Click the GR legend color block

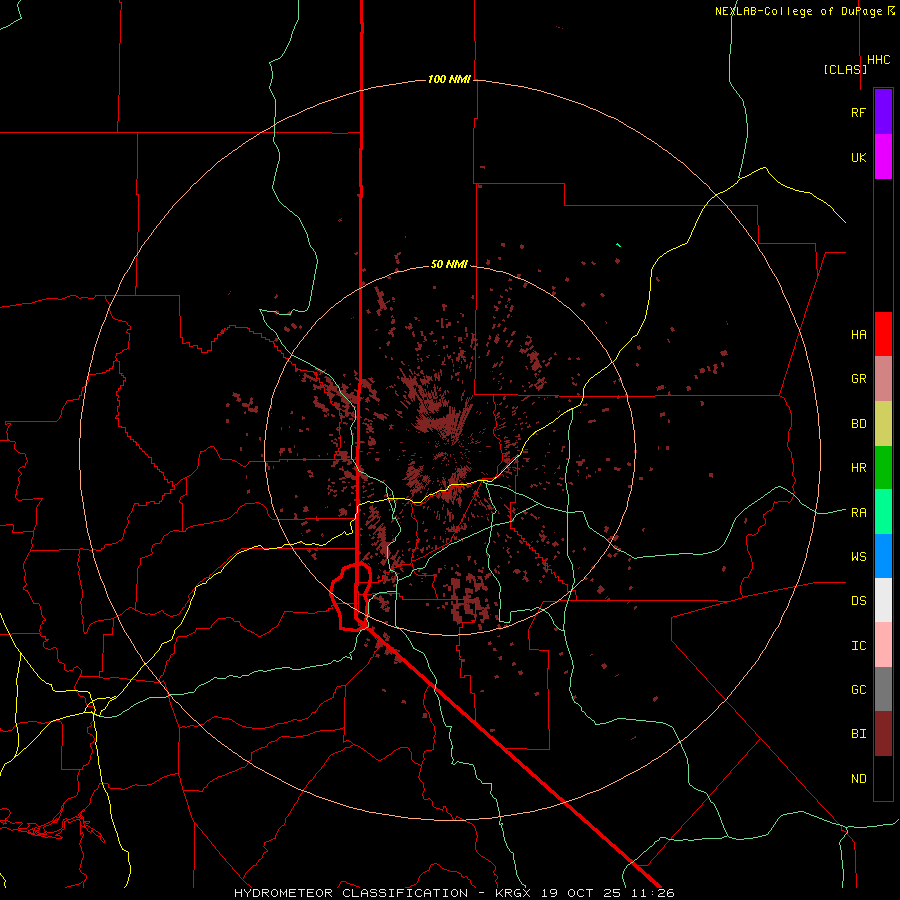tap(883, 379)
